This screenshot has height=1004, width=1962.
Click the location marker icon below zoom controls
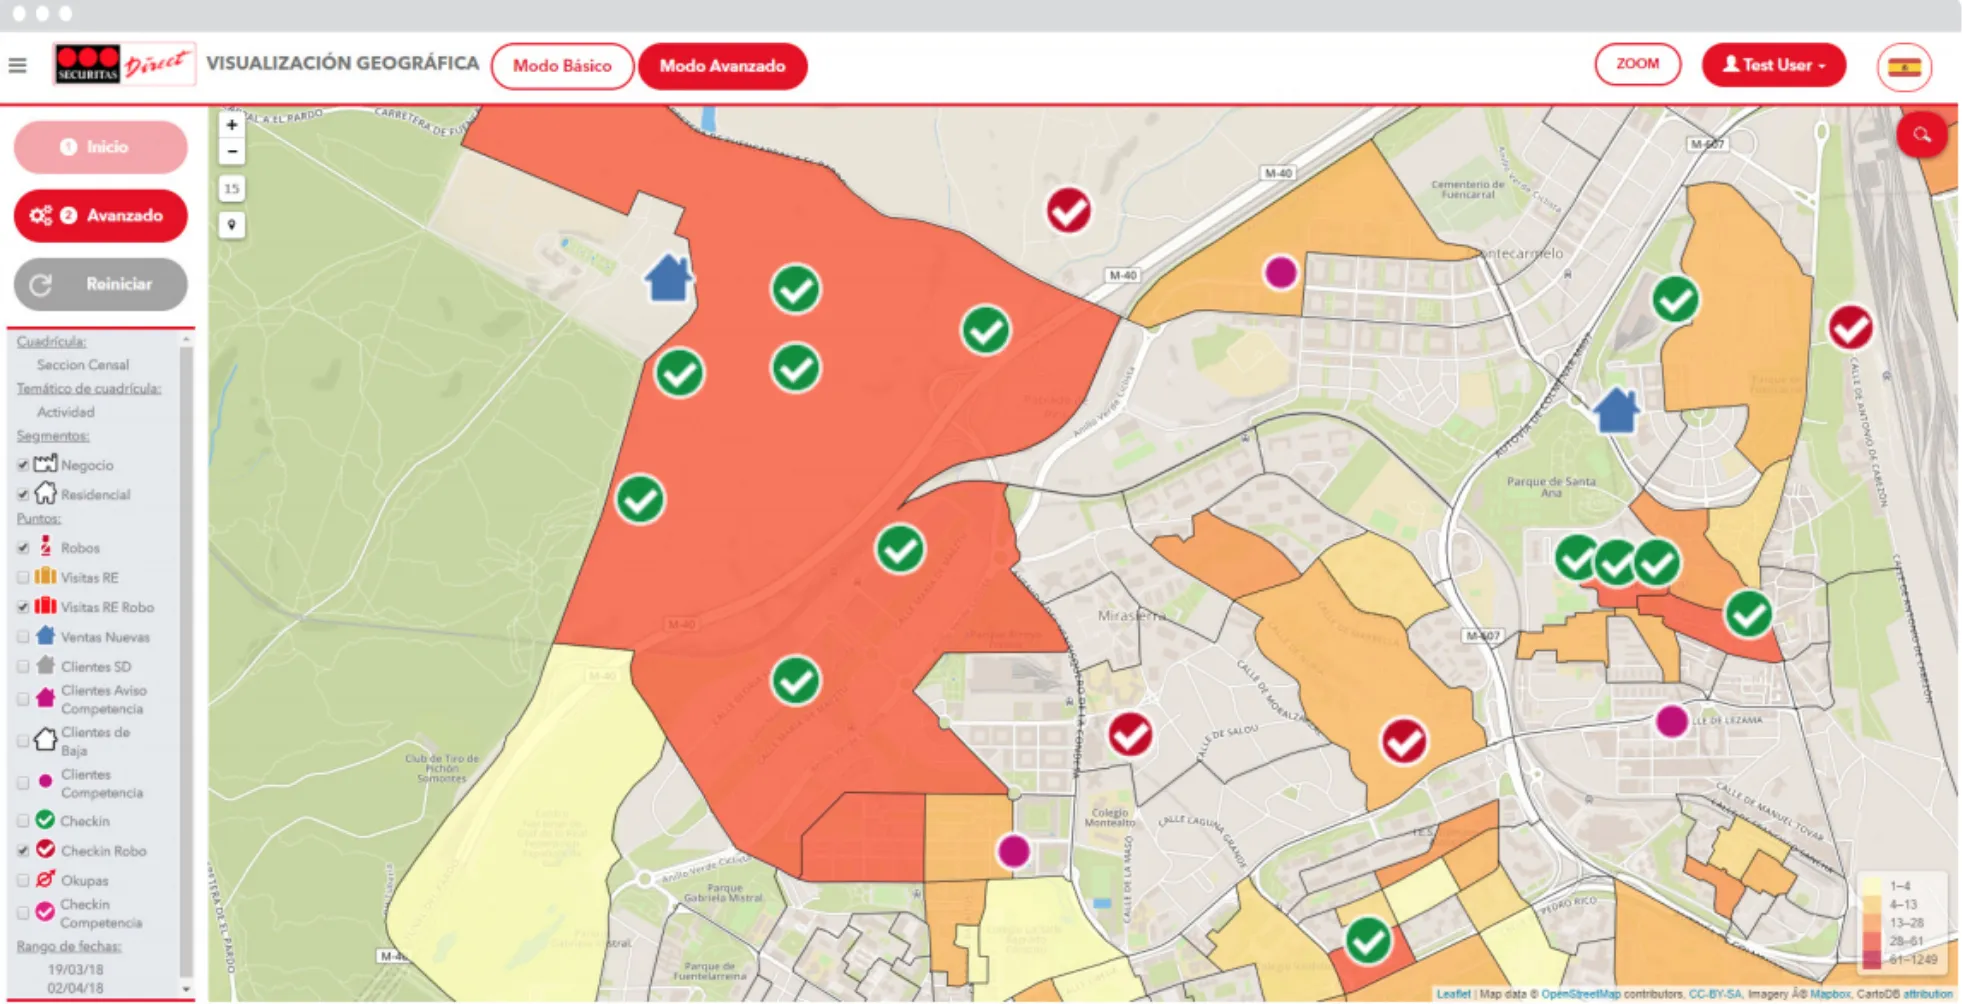pos(232,224)
